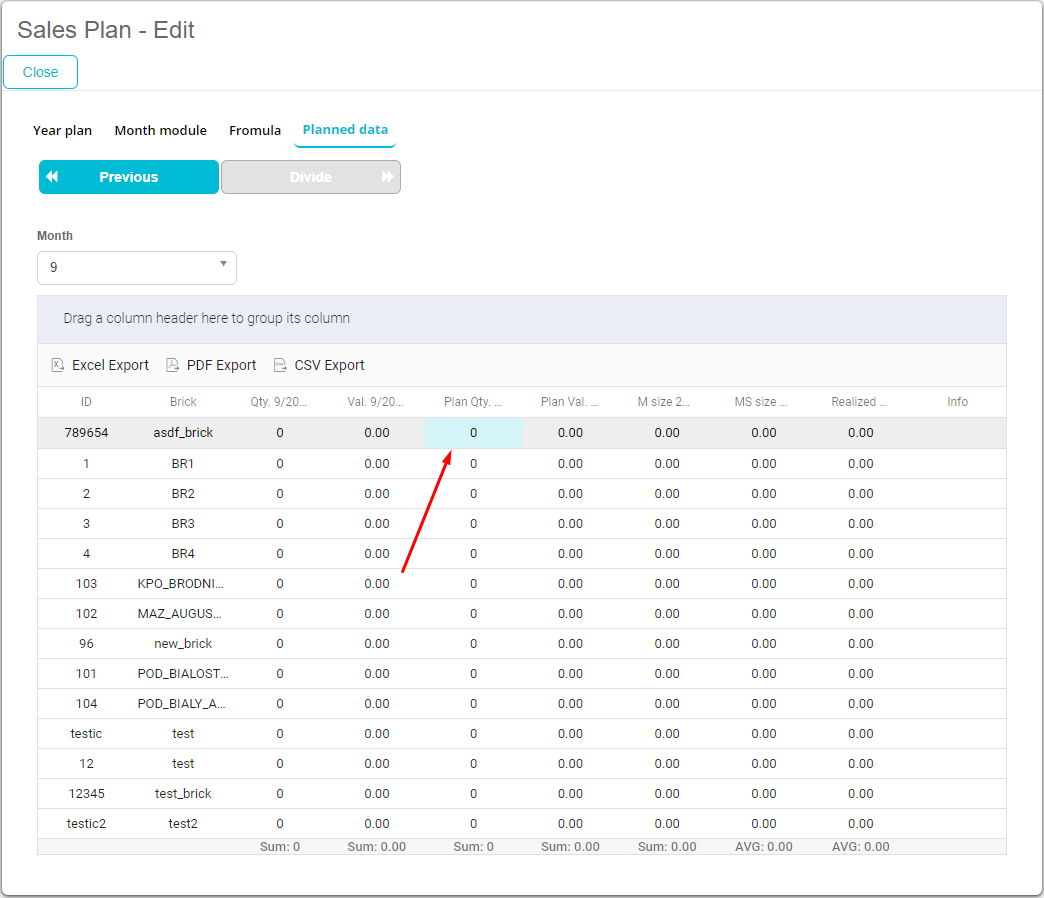Click the CSV Export icon
The width and height of the screenshot is (1044, 898).
click(280, 366)
